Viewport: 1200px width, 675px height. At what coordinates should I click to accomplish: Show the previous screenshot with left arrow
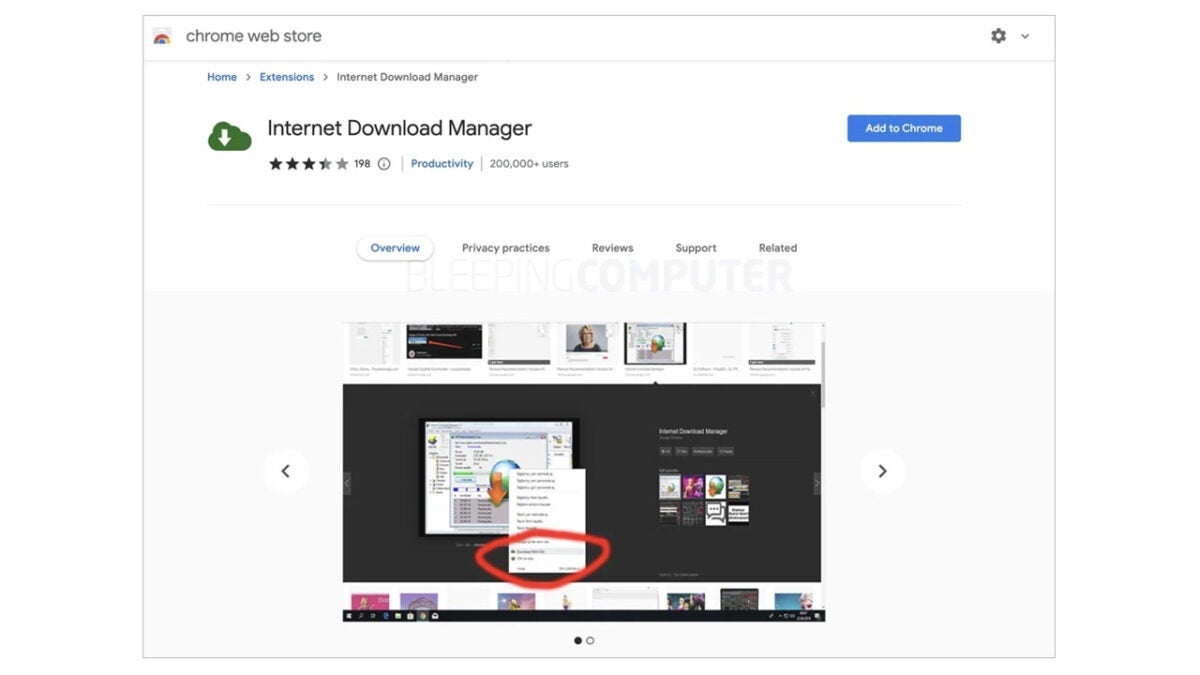[x=286, y=471]
